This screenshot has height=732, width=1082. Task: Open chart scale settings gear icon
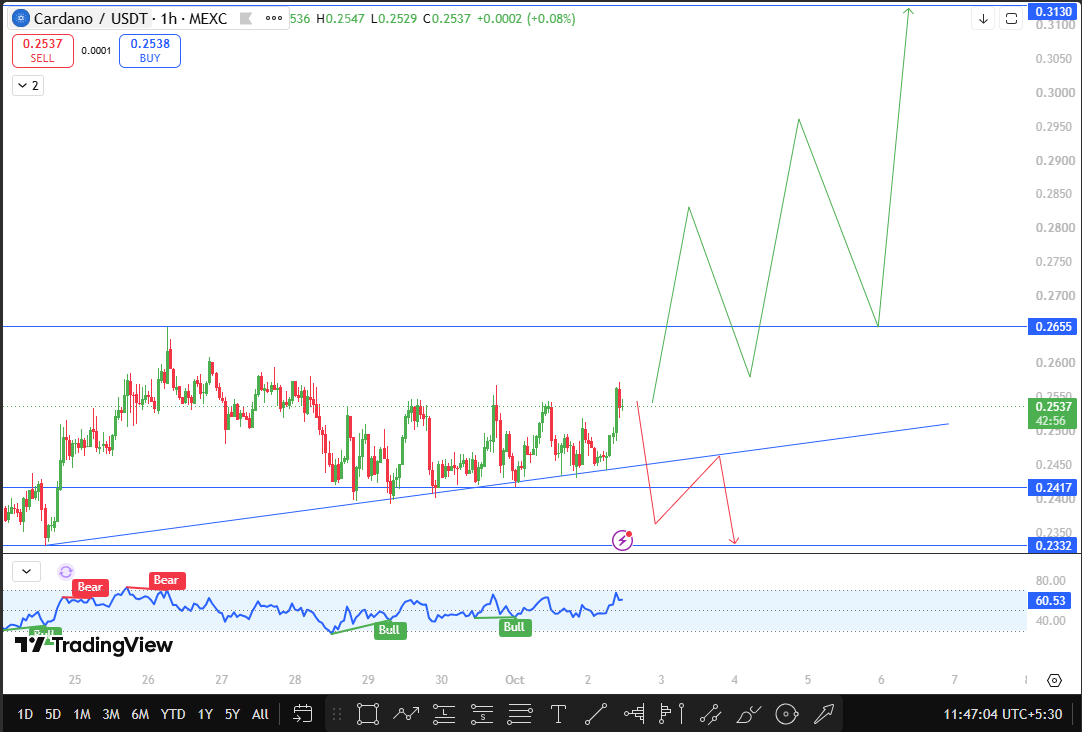point(1054,680)
